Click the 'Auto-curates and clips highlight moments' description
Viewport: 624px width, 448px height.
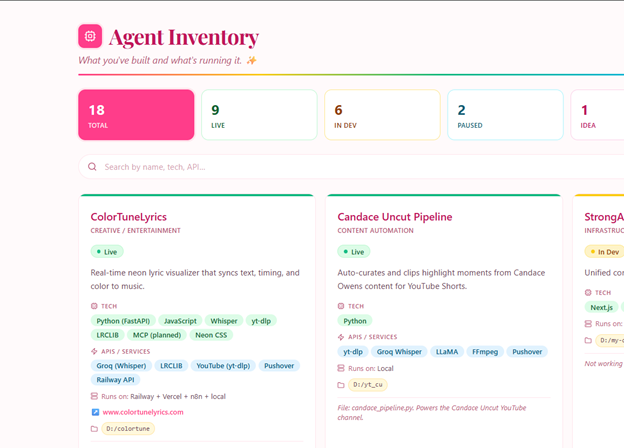[x=441, y=279]
